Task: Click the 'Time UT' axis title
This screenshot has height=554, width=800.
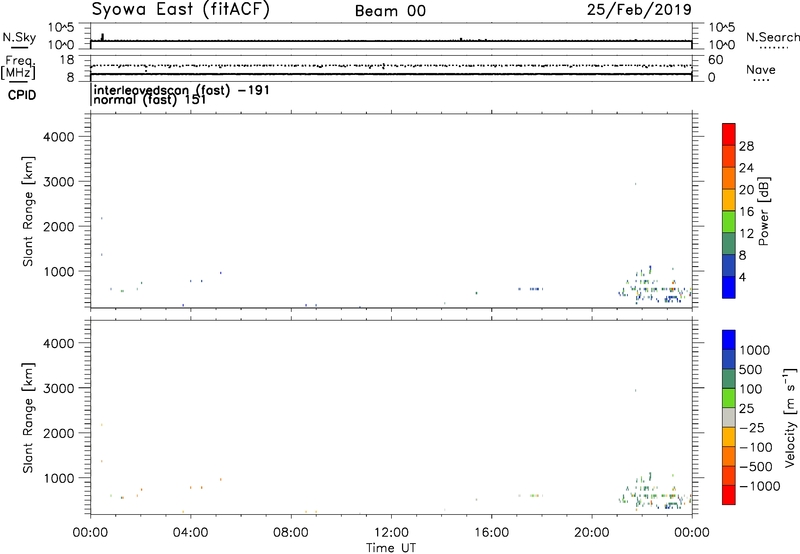Action: pyautogui.click(x=391, y=548)
